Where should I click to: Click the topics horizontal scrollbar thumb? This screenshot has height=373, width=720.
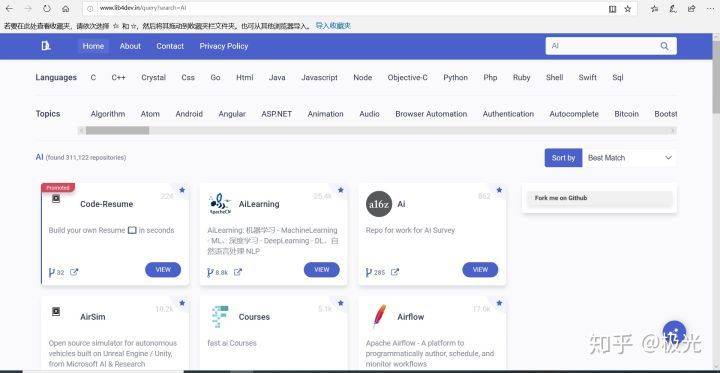[118, 130]
